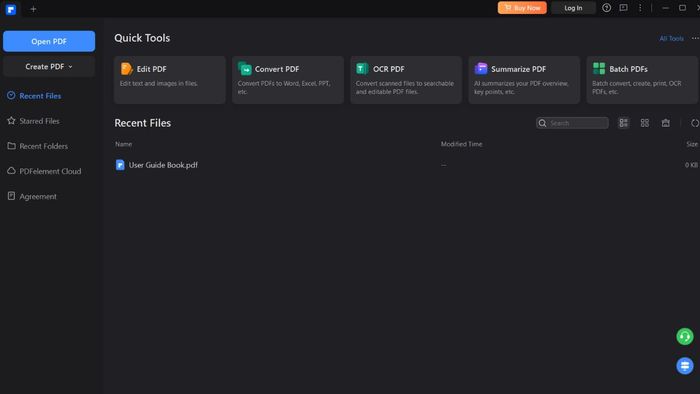Open Recent Folders in sidebar
This screenshot has height=394, width=700.
44,146
